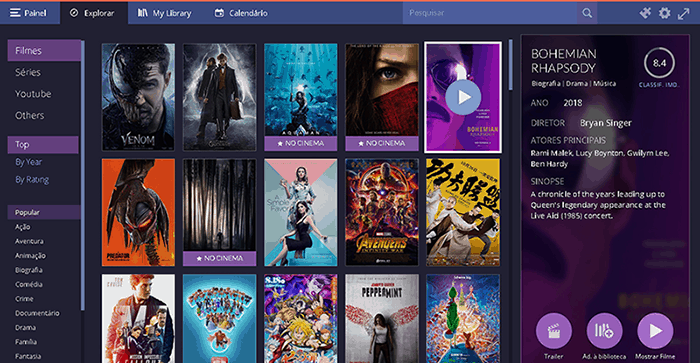Click NO CINEMA badge under Aquaman

[x=301, y=143]
